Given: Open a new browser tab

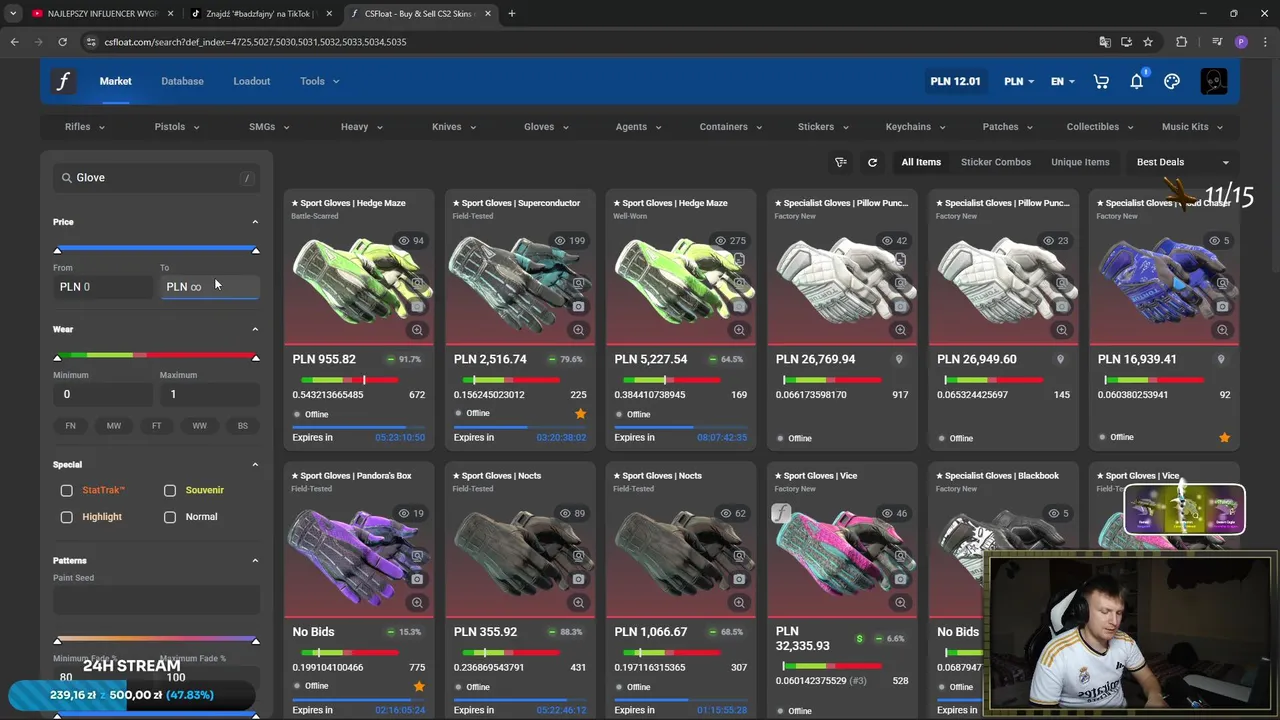Looking at the screenshot, I should point(512,14).
